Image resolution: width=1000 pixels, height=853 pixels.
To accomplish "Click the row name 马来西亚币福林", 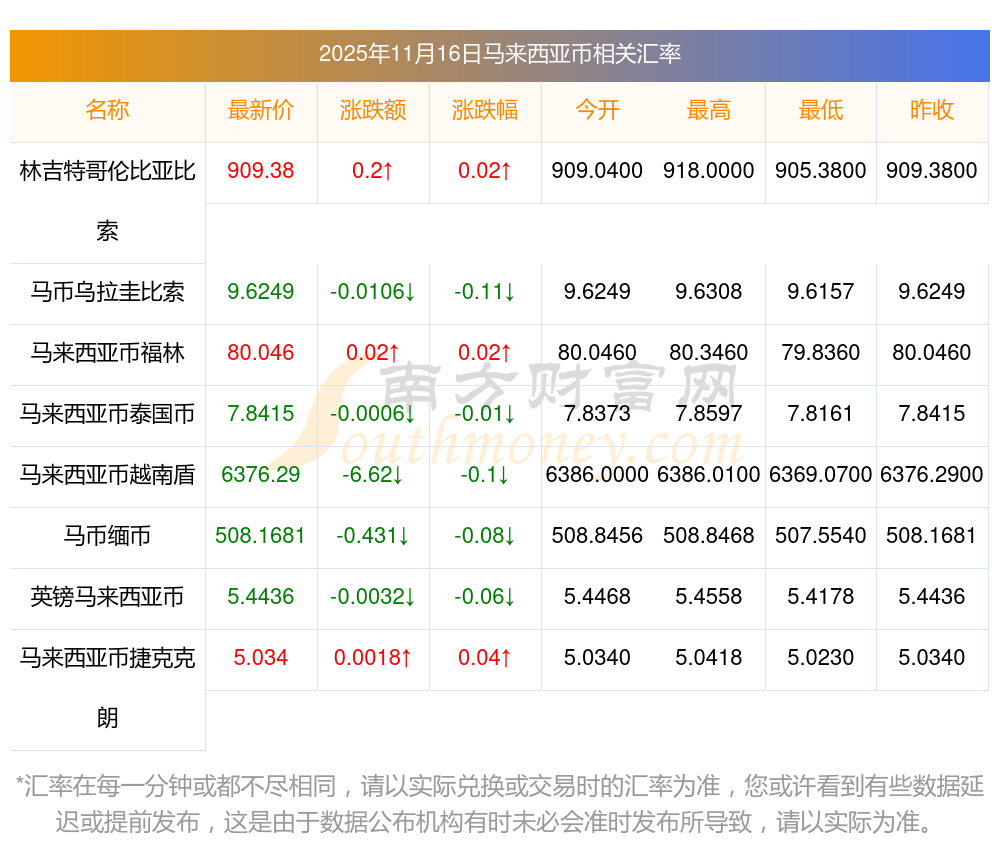I will coord(107,353).
